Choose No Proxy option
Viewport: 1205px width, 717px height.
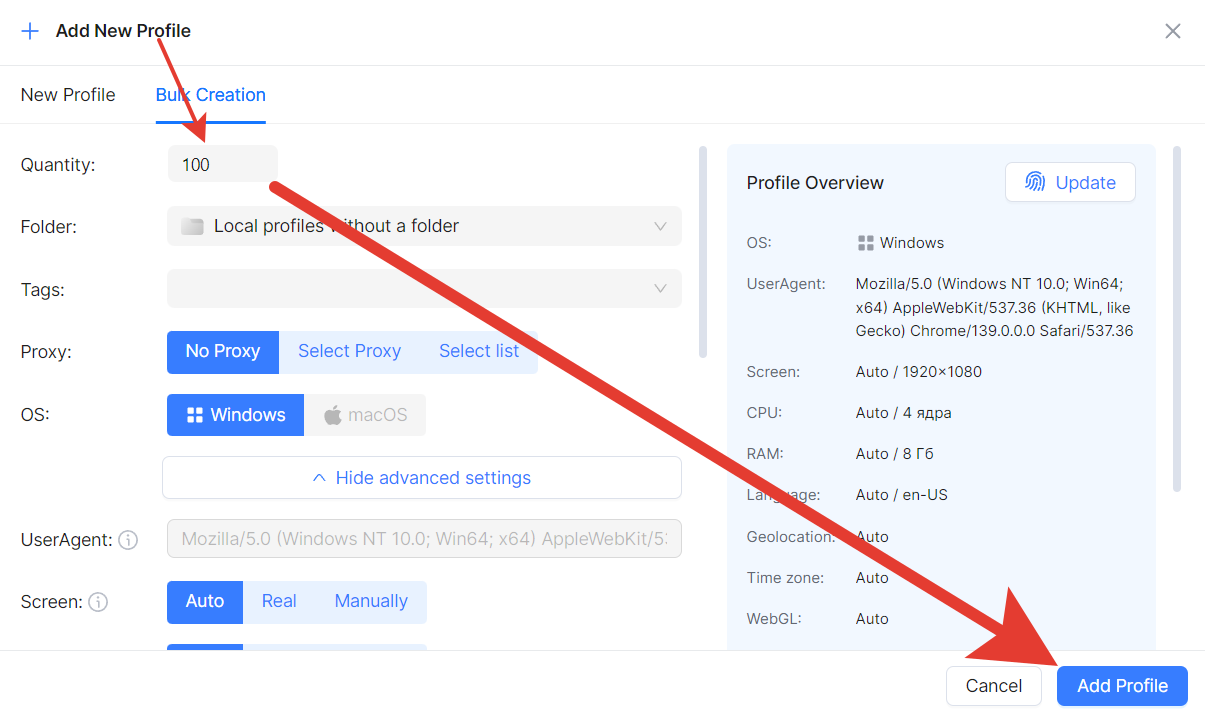click(222, 351)
